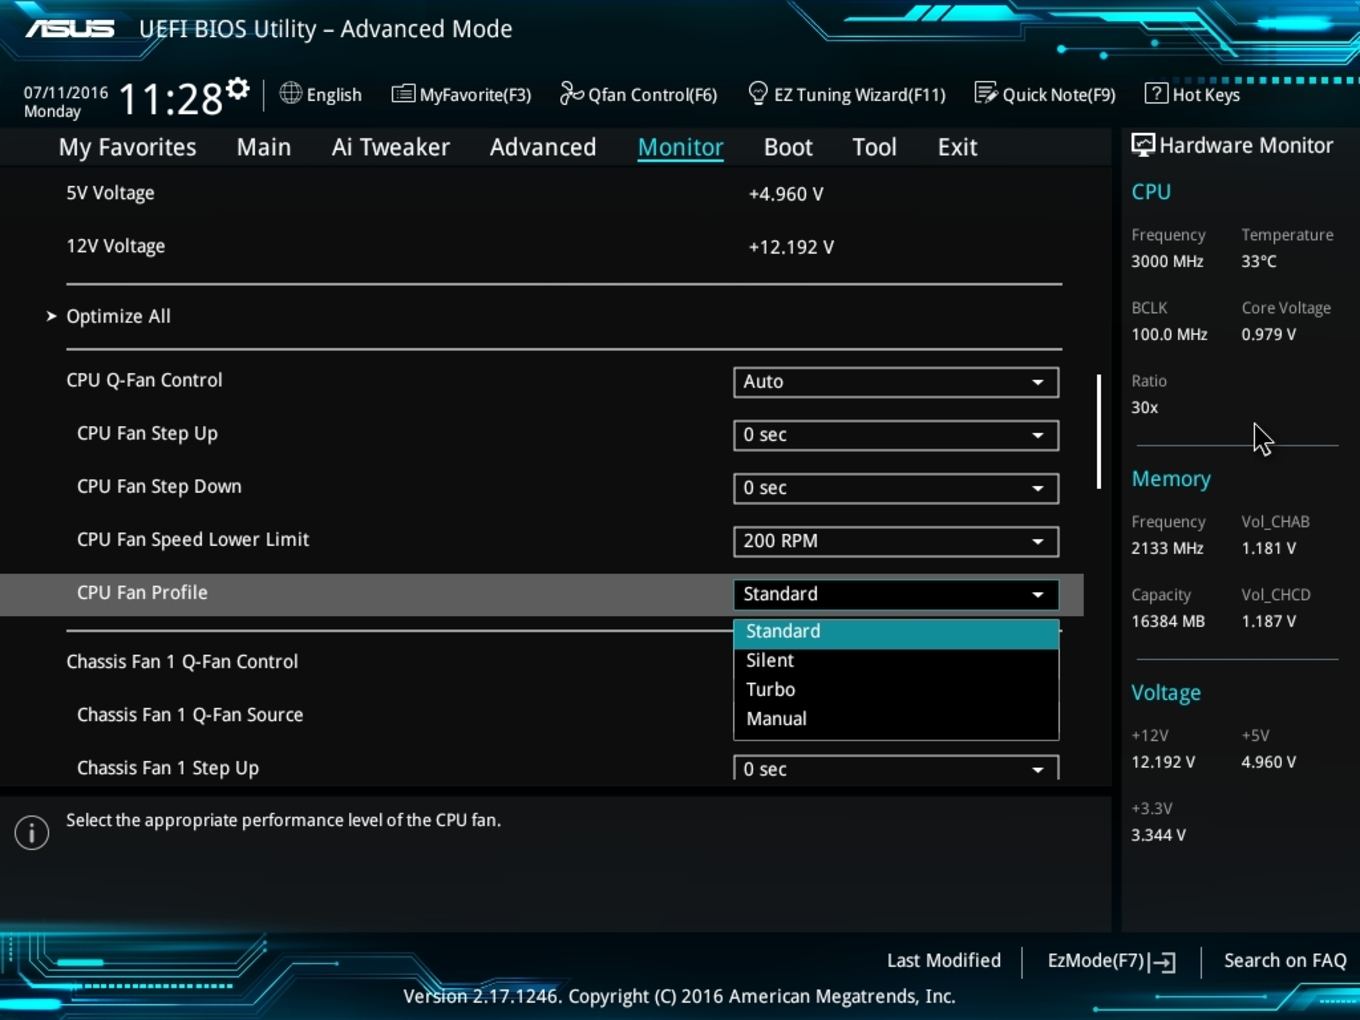Viewport: 1360px width, 1020px height.
Task: Switch to EzMode(F7)
Action: pyautogui.click(x=1111, y=961)
